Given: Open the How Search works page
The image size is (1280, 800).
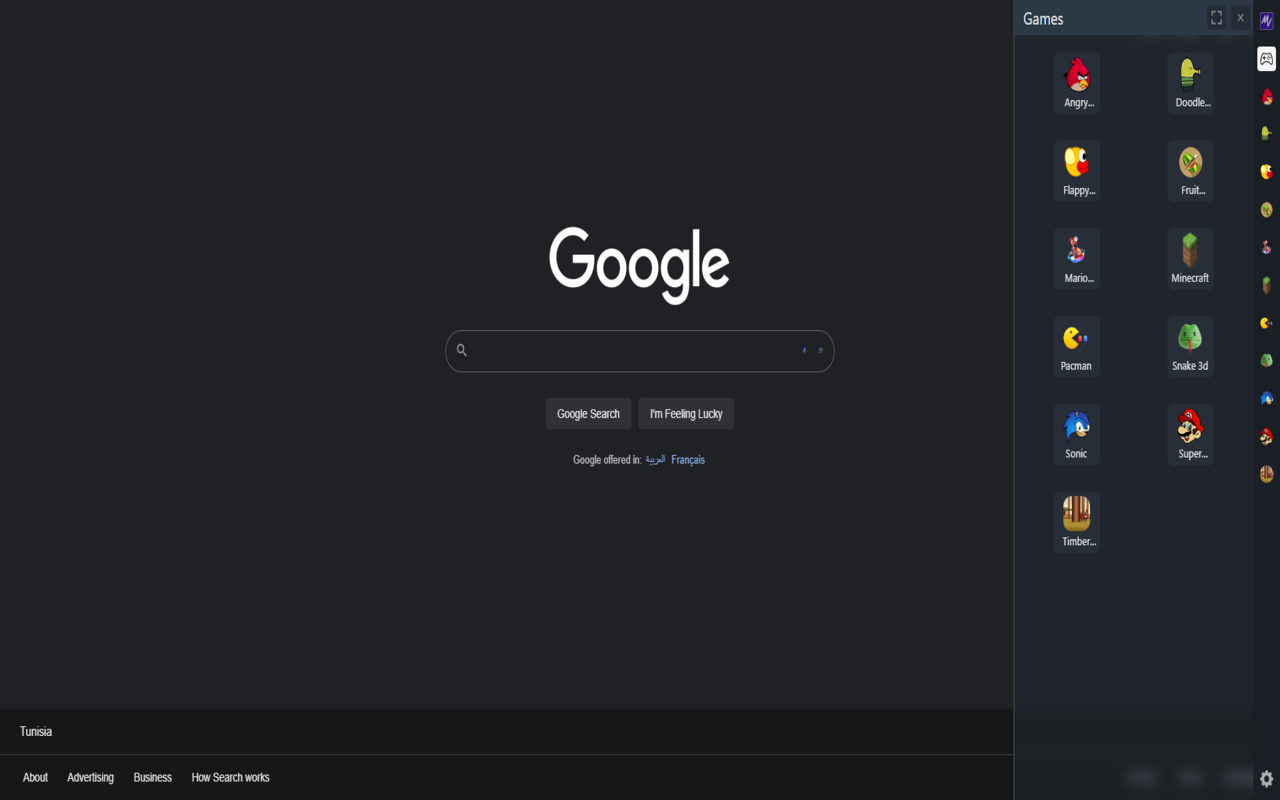Looking at the screenshot, I should [x=230, y=777].
